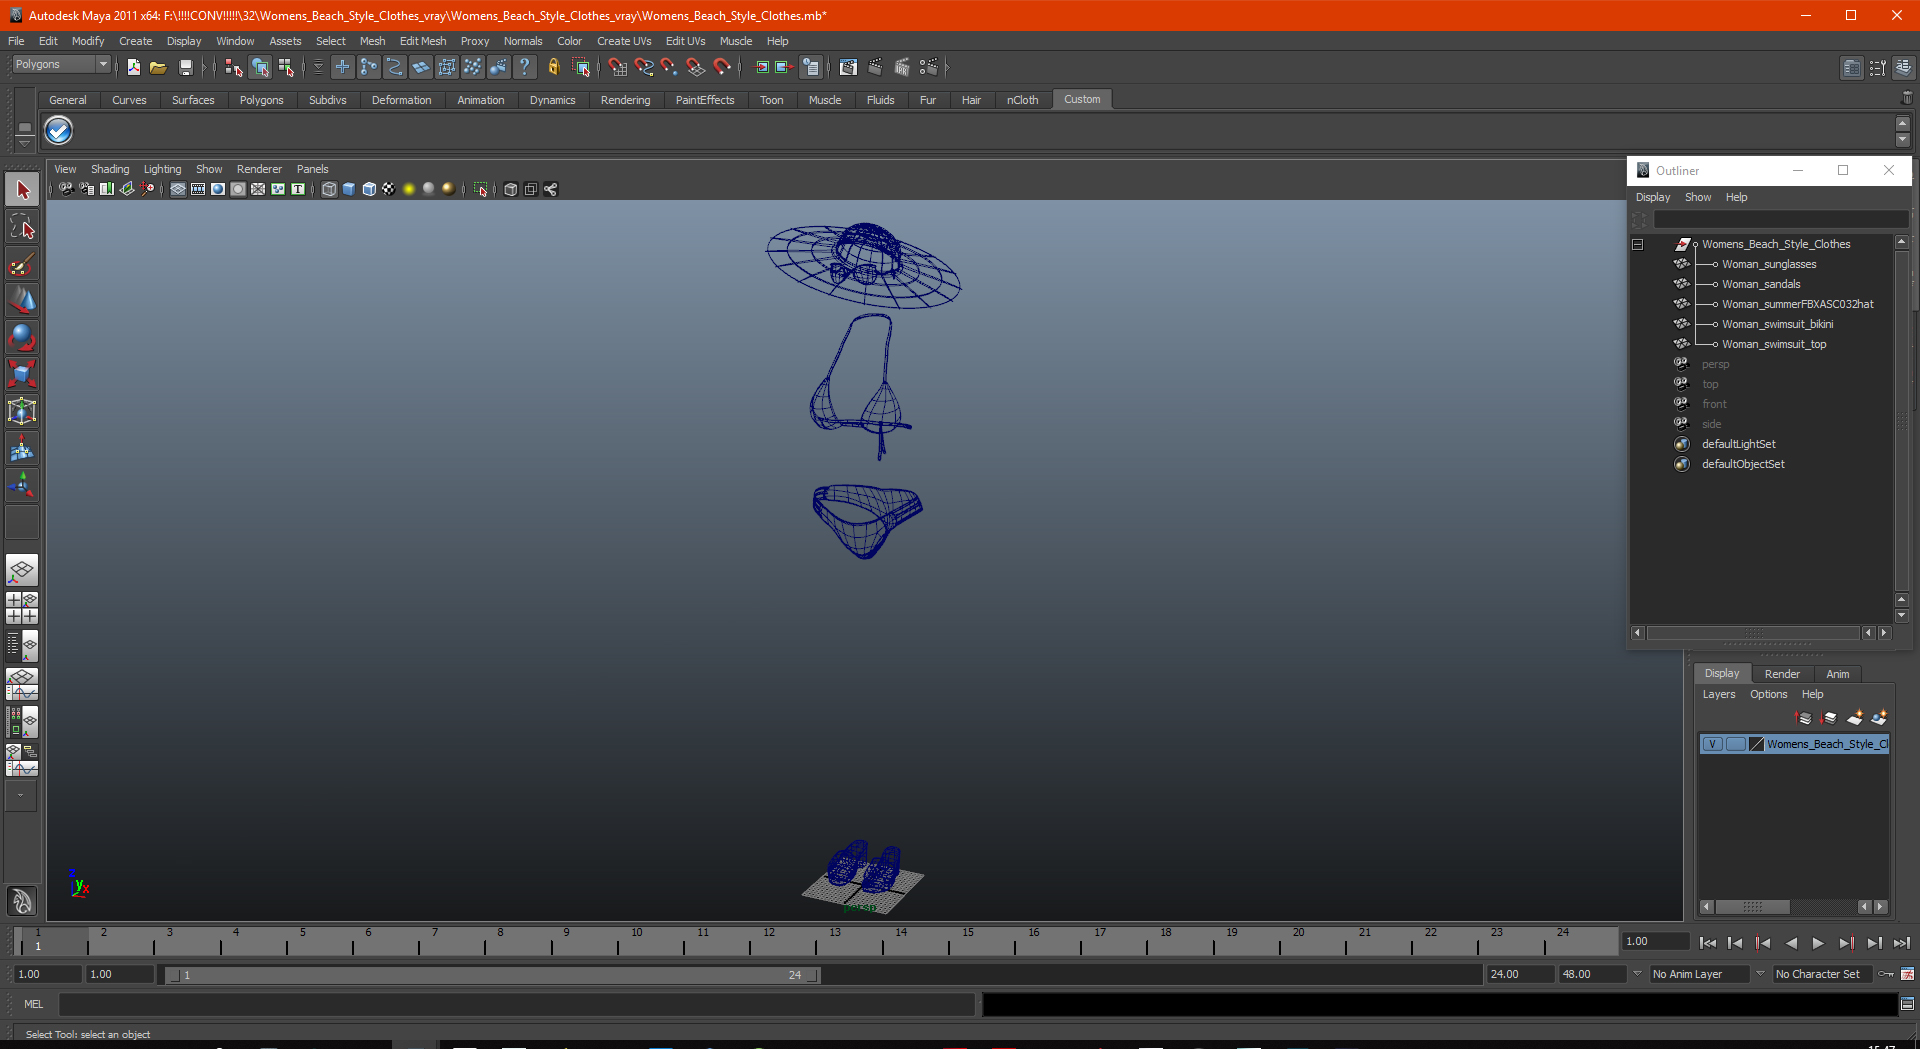This screenshot has height=1049, width=1920.
Task: Toggle display type box of Womens_Beach_Style layer
Action: pyautogui.click(x=1735, y=744)
